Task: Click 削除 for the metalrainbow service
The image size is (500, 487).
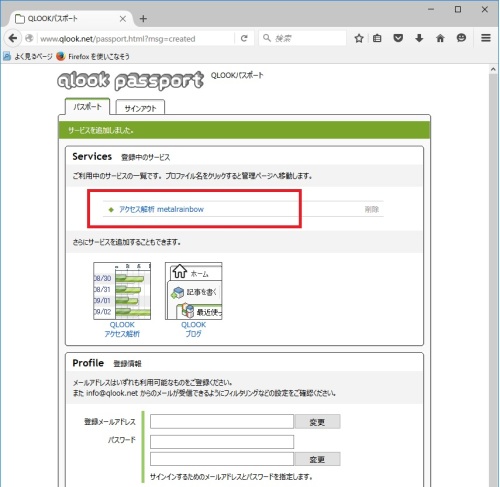Action: (x=371, y=209)
